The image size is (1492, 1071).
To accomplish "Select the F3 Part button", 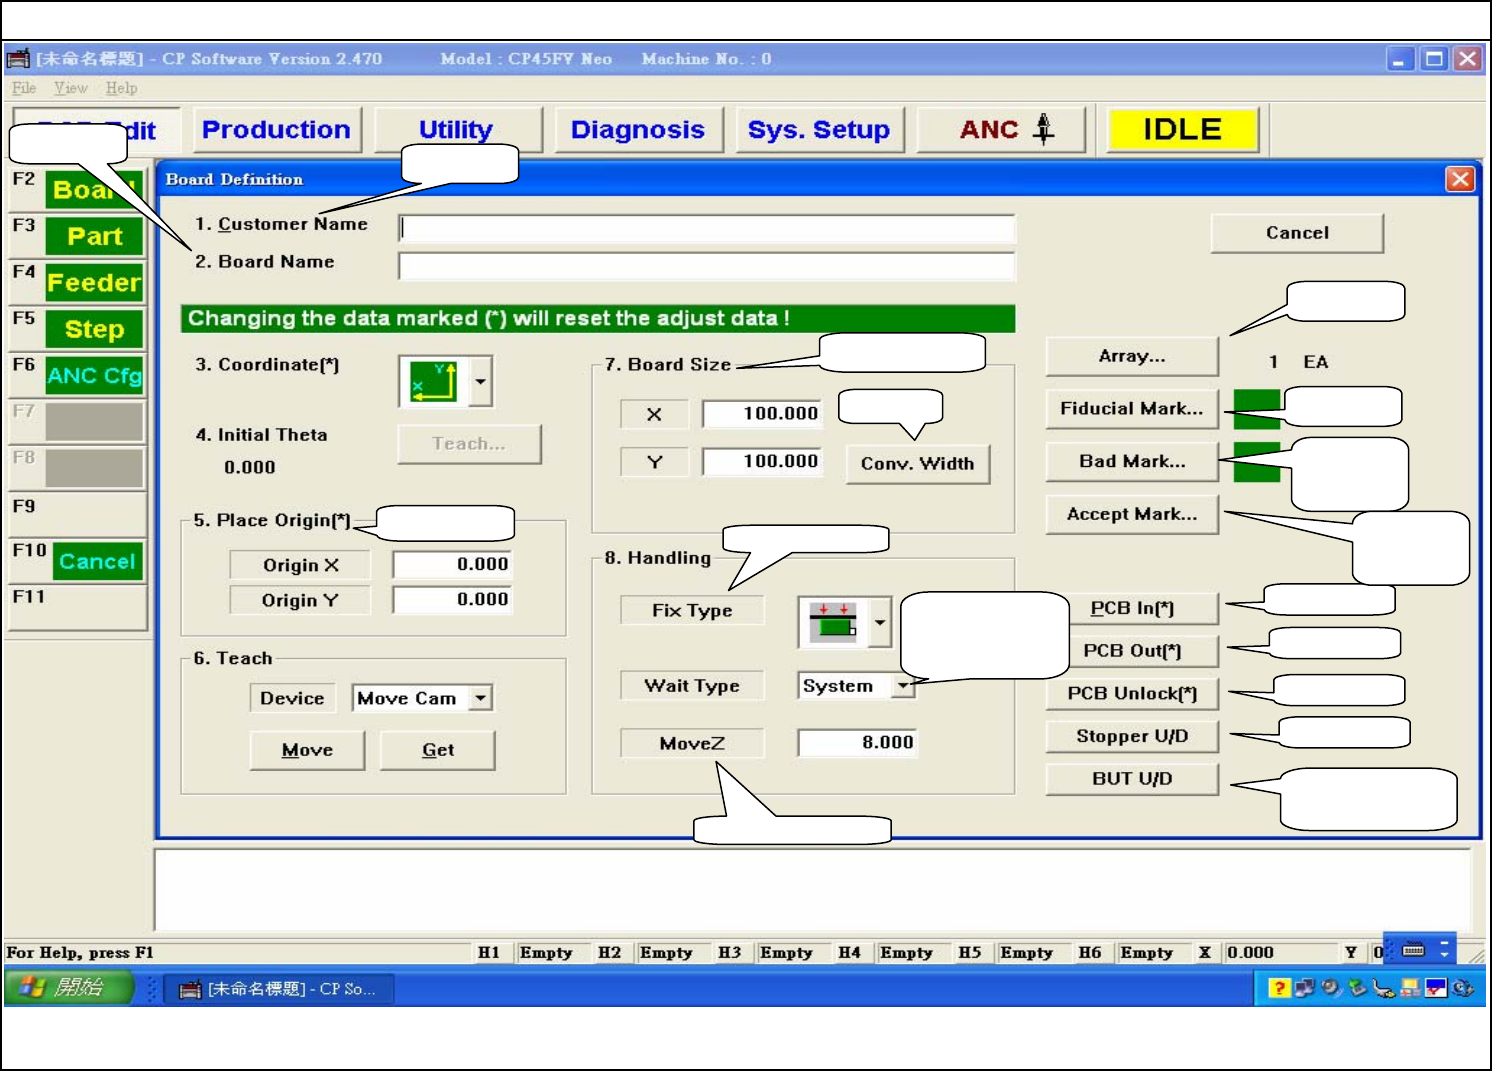I will [94, 237].
